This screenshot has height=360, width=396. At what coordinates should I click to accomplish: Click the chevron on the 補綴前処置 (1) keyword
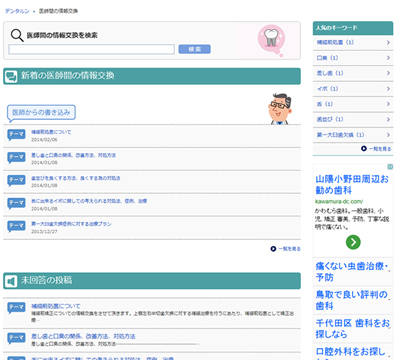[388, 43]
